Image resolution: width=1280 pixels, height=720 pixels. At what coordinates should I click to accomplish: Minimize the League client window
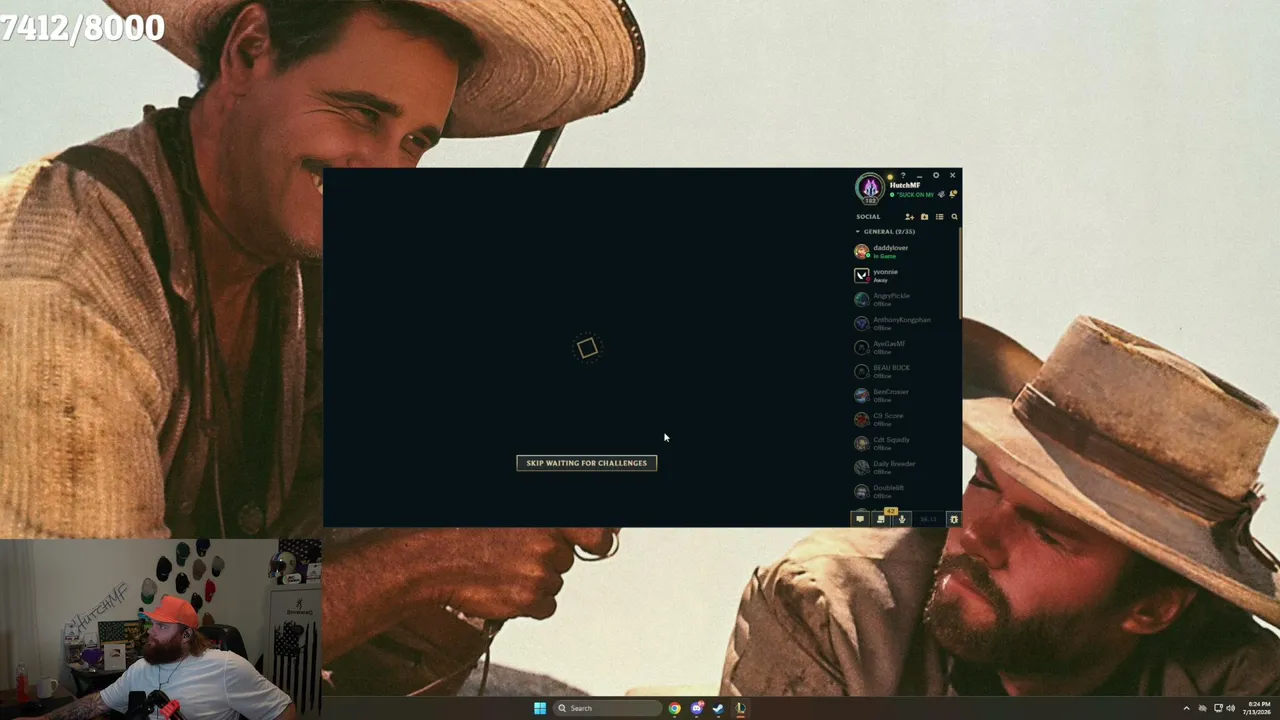919,176
